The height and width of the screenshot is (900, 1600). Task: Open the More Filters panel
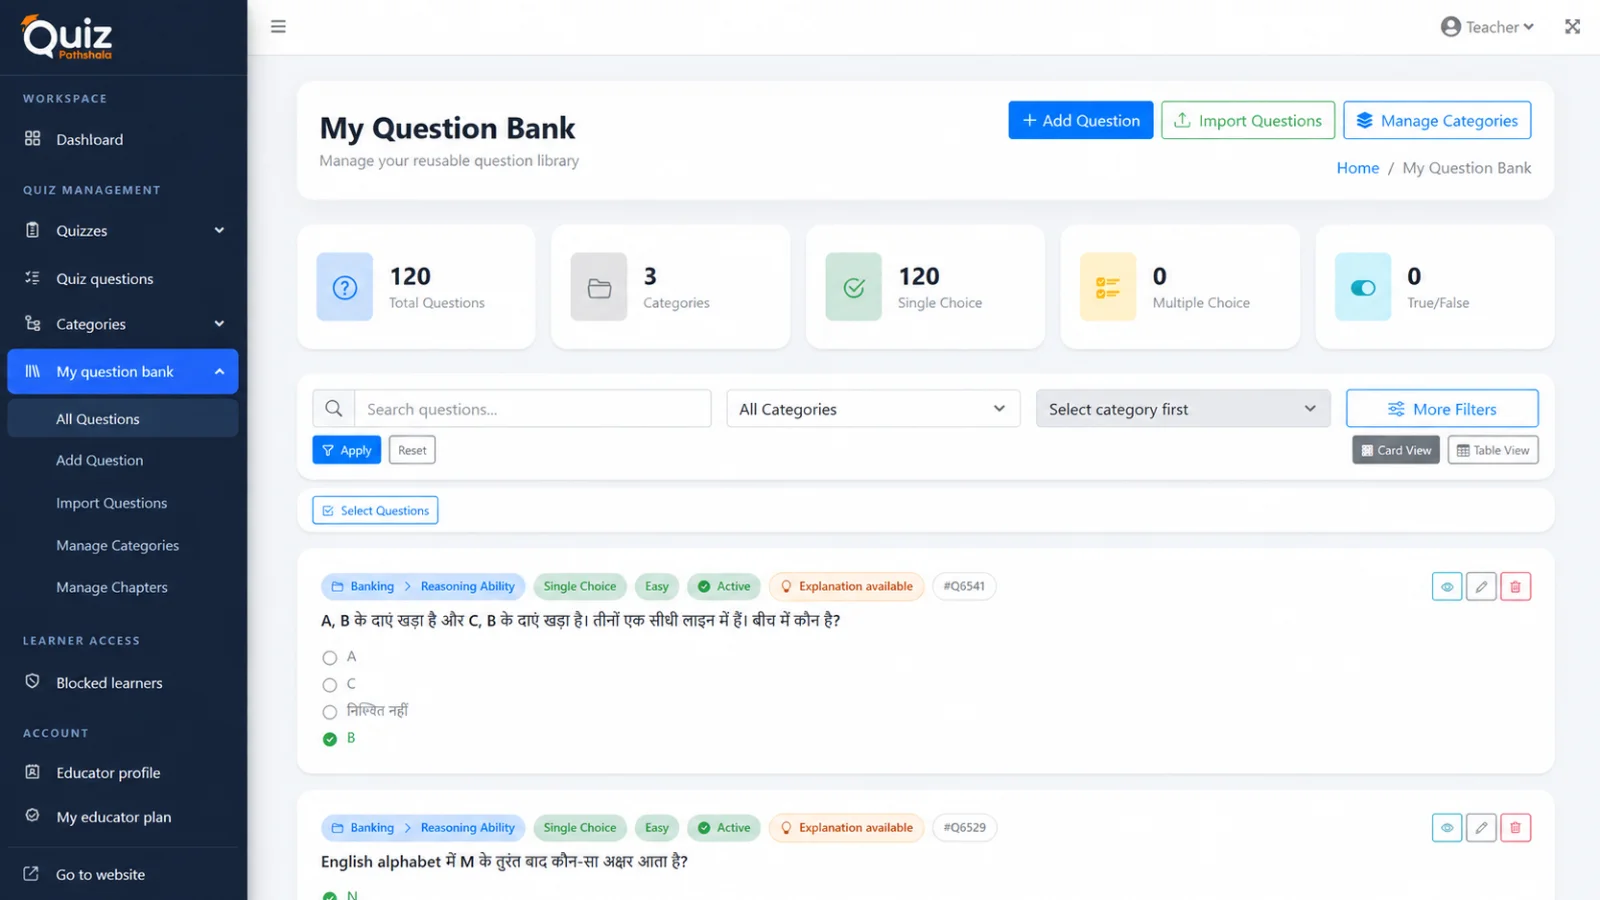coord(1442,409)
